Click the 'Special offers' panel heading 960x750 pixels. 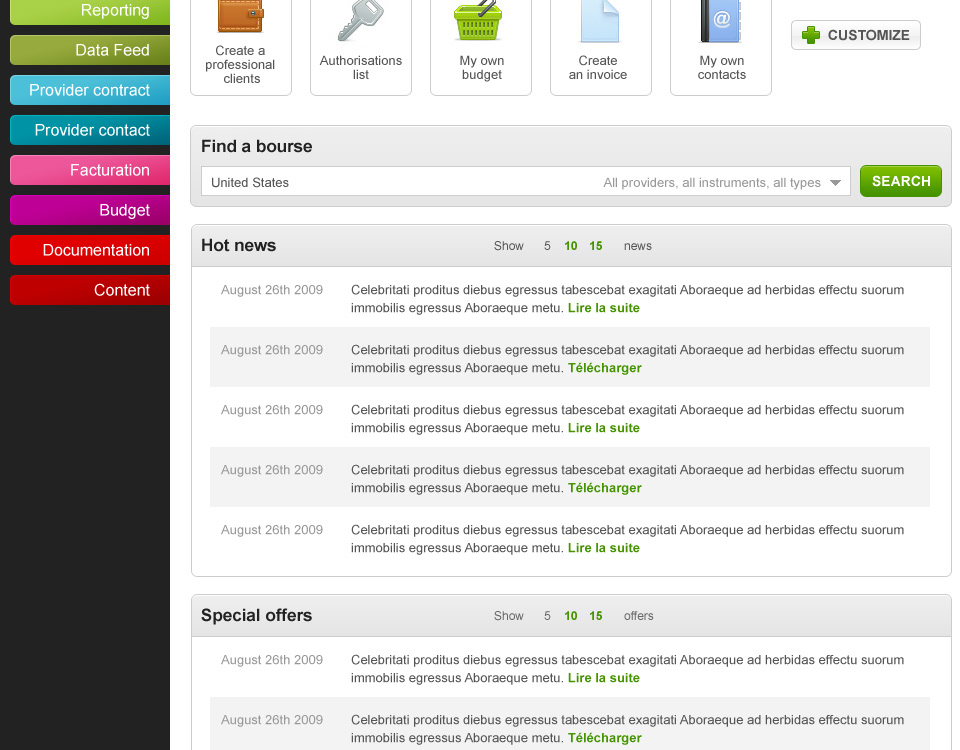[x=257, y=615]
